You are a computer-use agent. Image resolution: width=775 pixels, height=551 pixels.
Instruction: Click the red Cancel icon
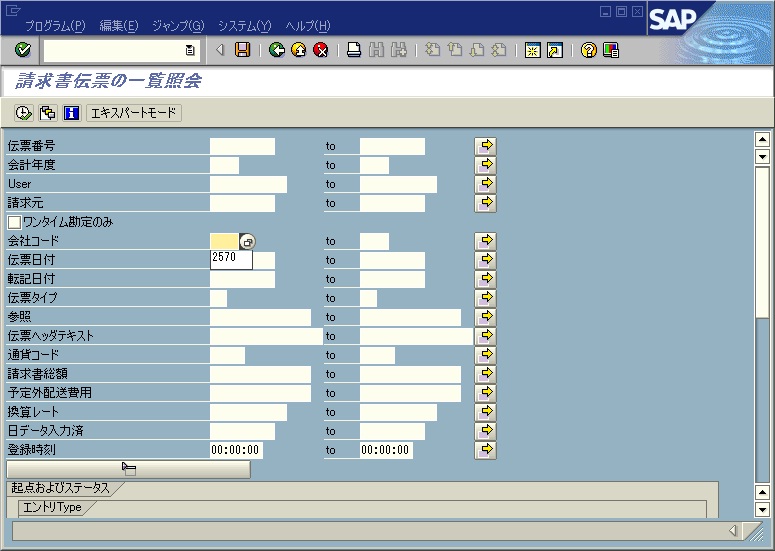point(320,50)
